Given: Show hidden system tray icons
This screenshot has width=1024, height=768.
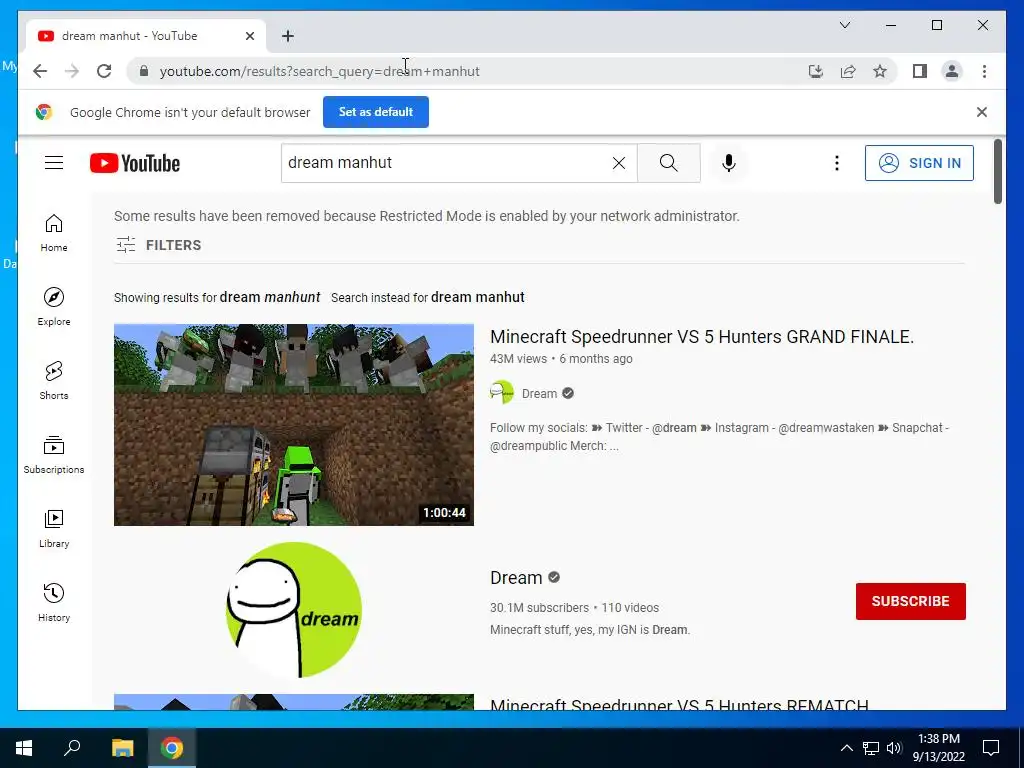Looking at the screenshot, I should 846,748.
